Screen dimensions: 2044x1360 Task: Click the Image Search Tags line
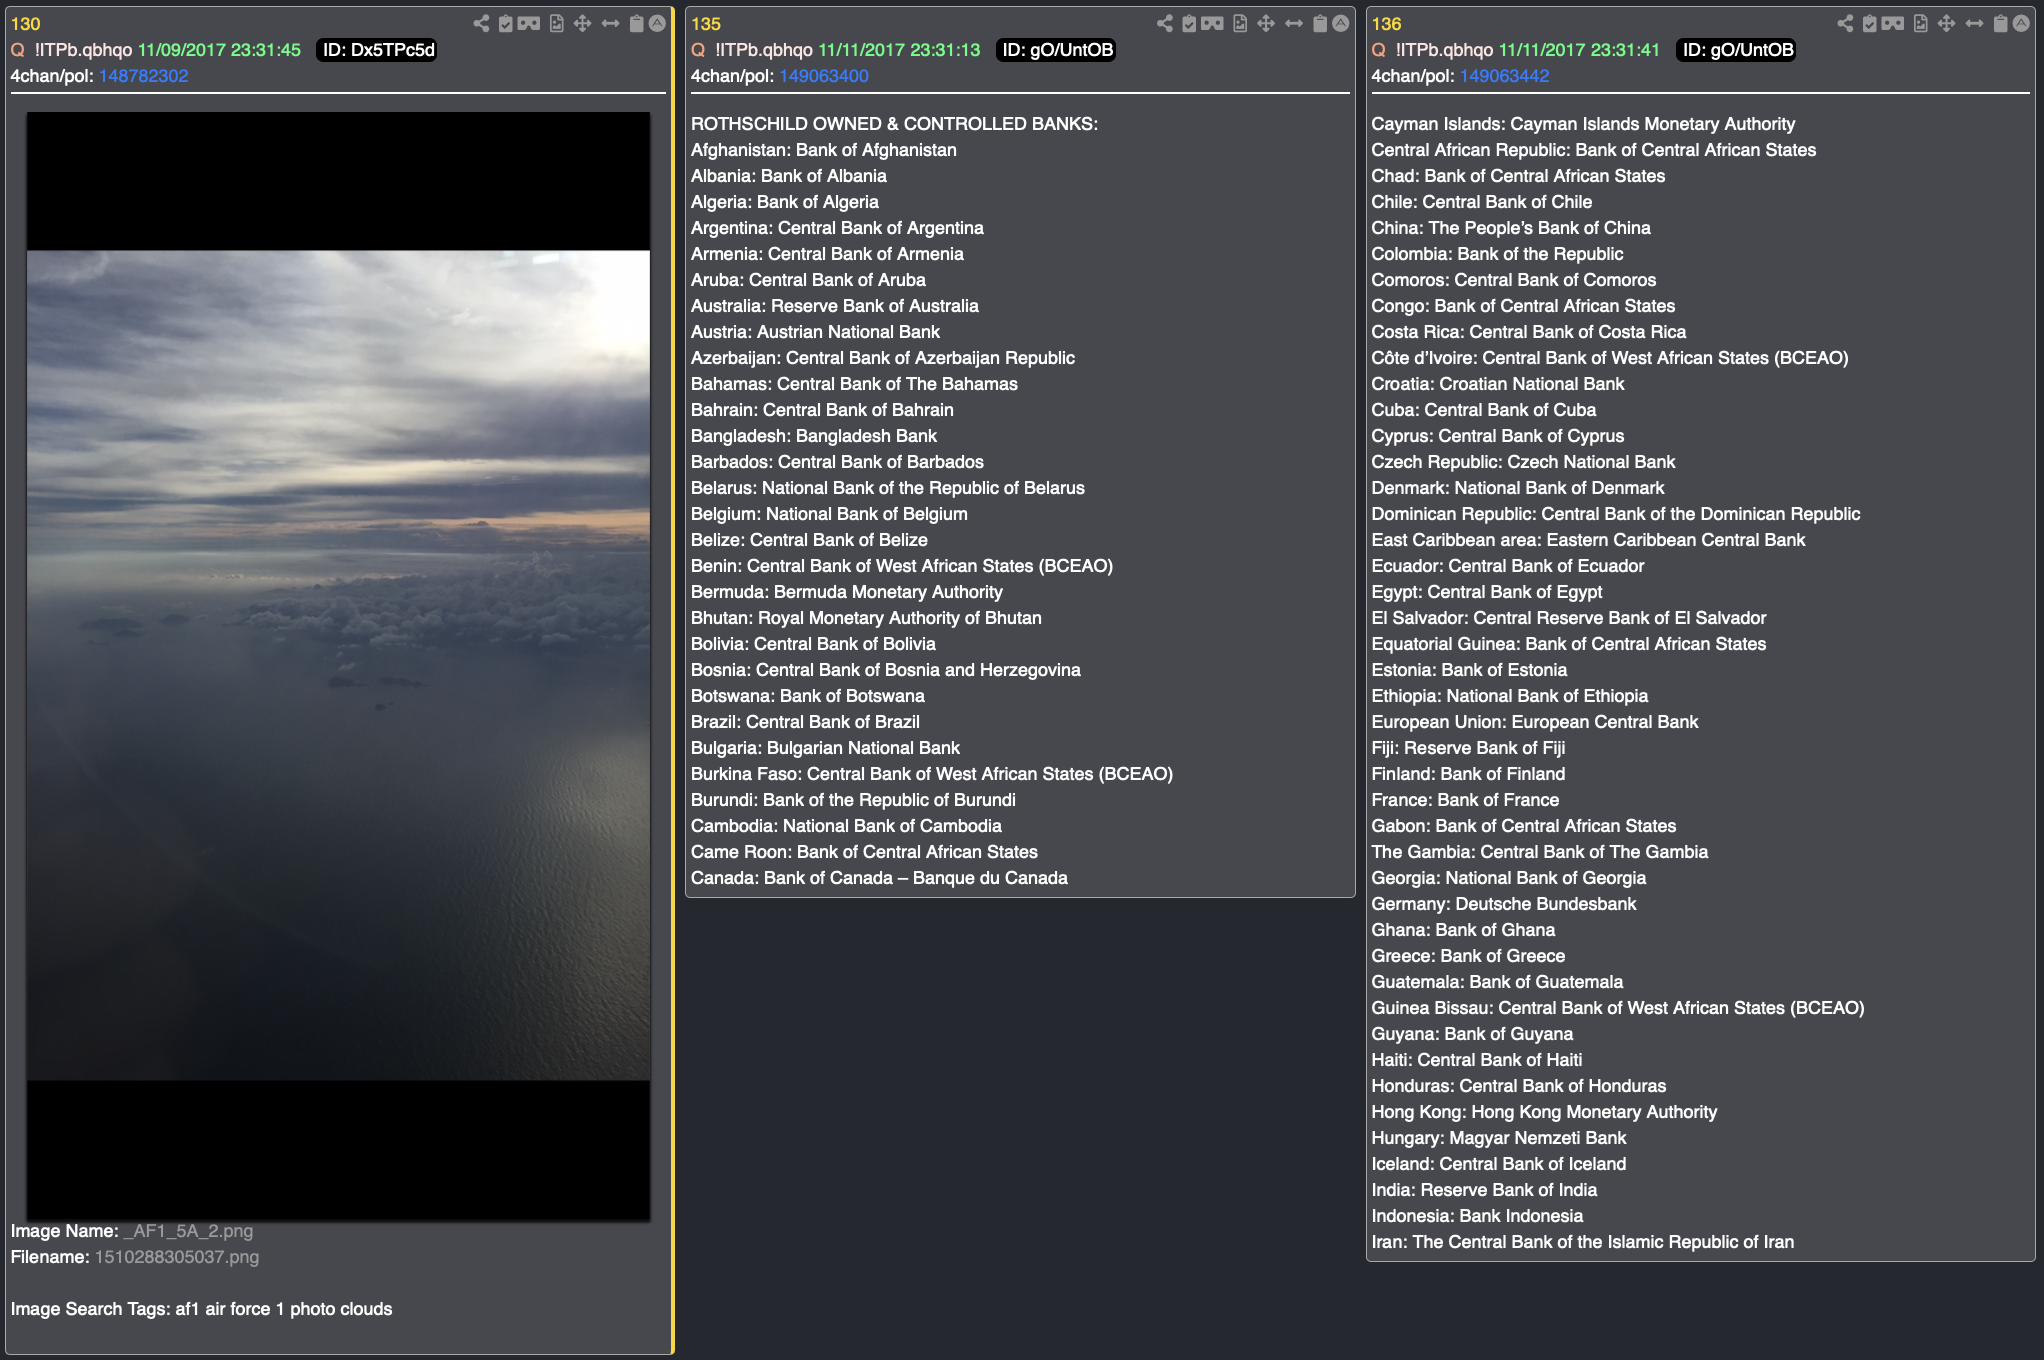click(201, 1309)
